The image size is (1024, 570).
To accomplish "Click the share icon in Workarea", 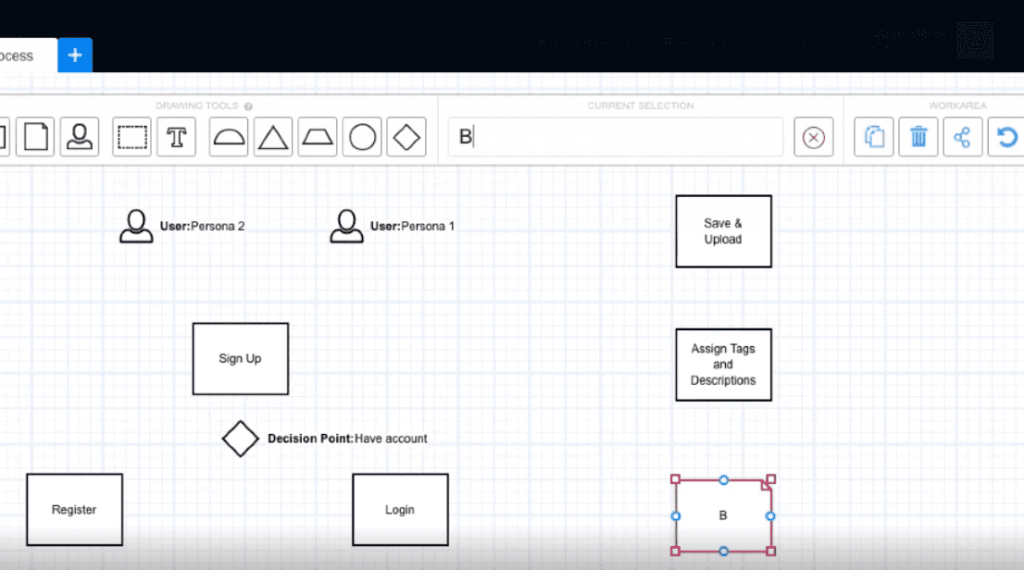I will (x=962, y=137).
